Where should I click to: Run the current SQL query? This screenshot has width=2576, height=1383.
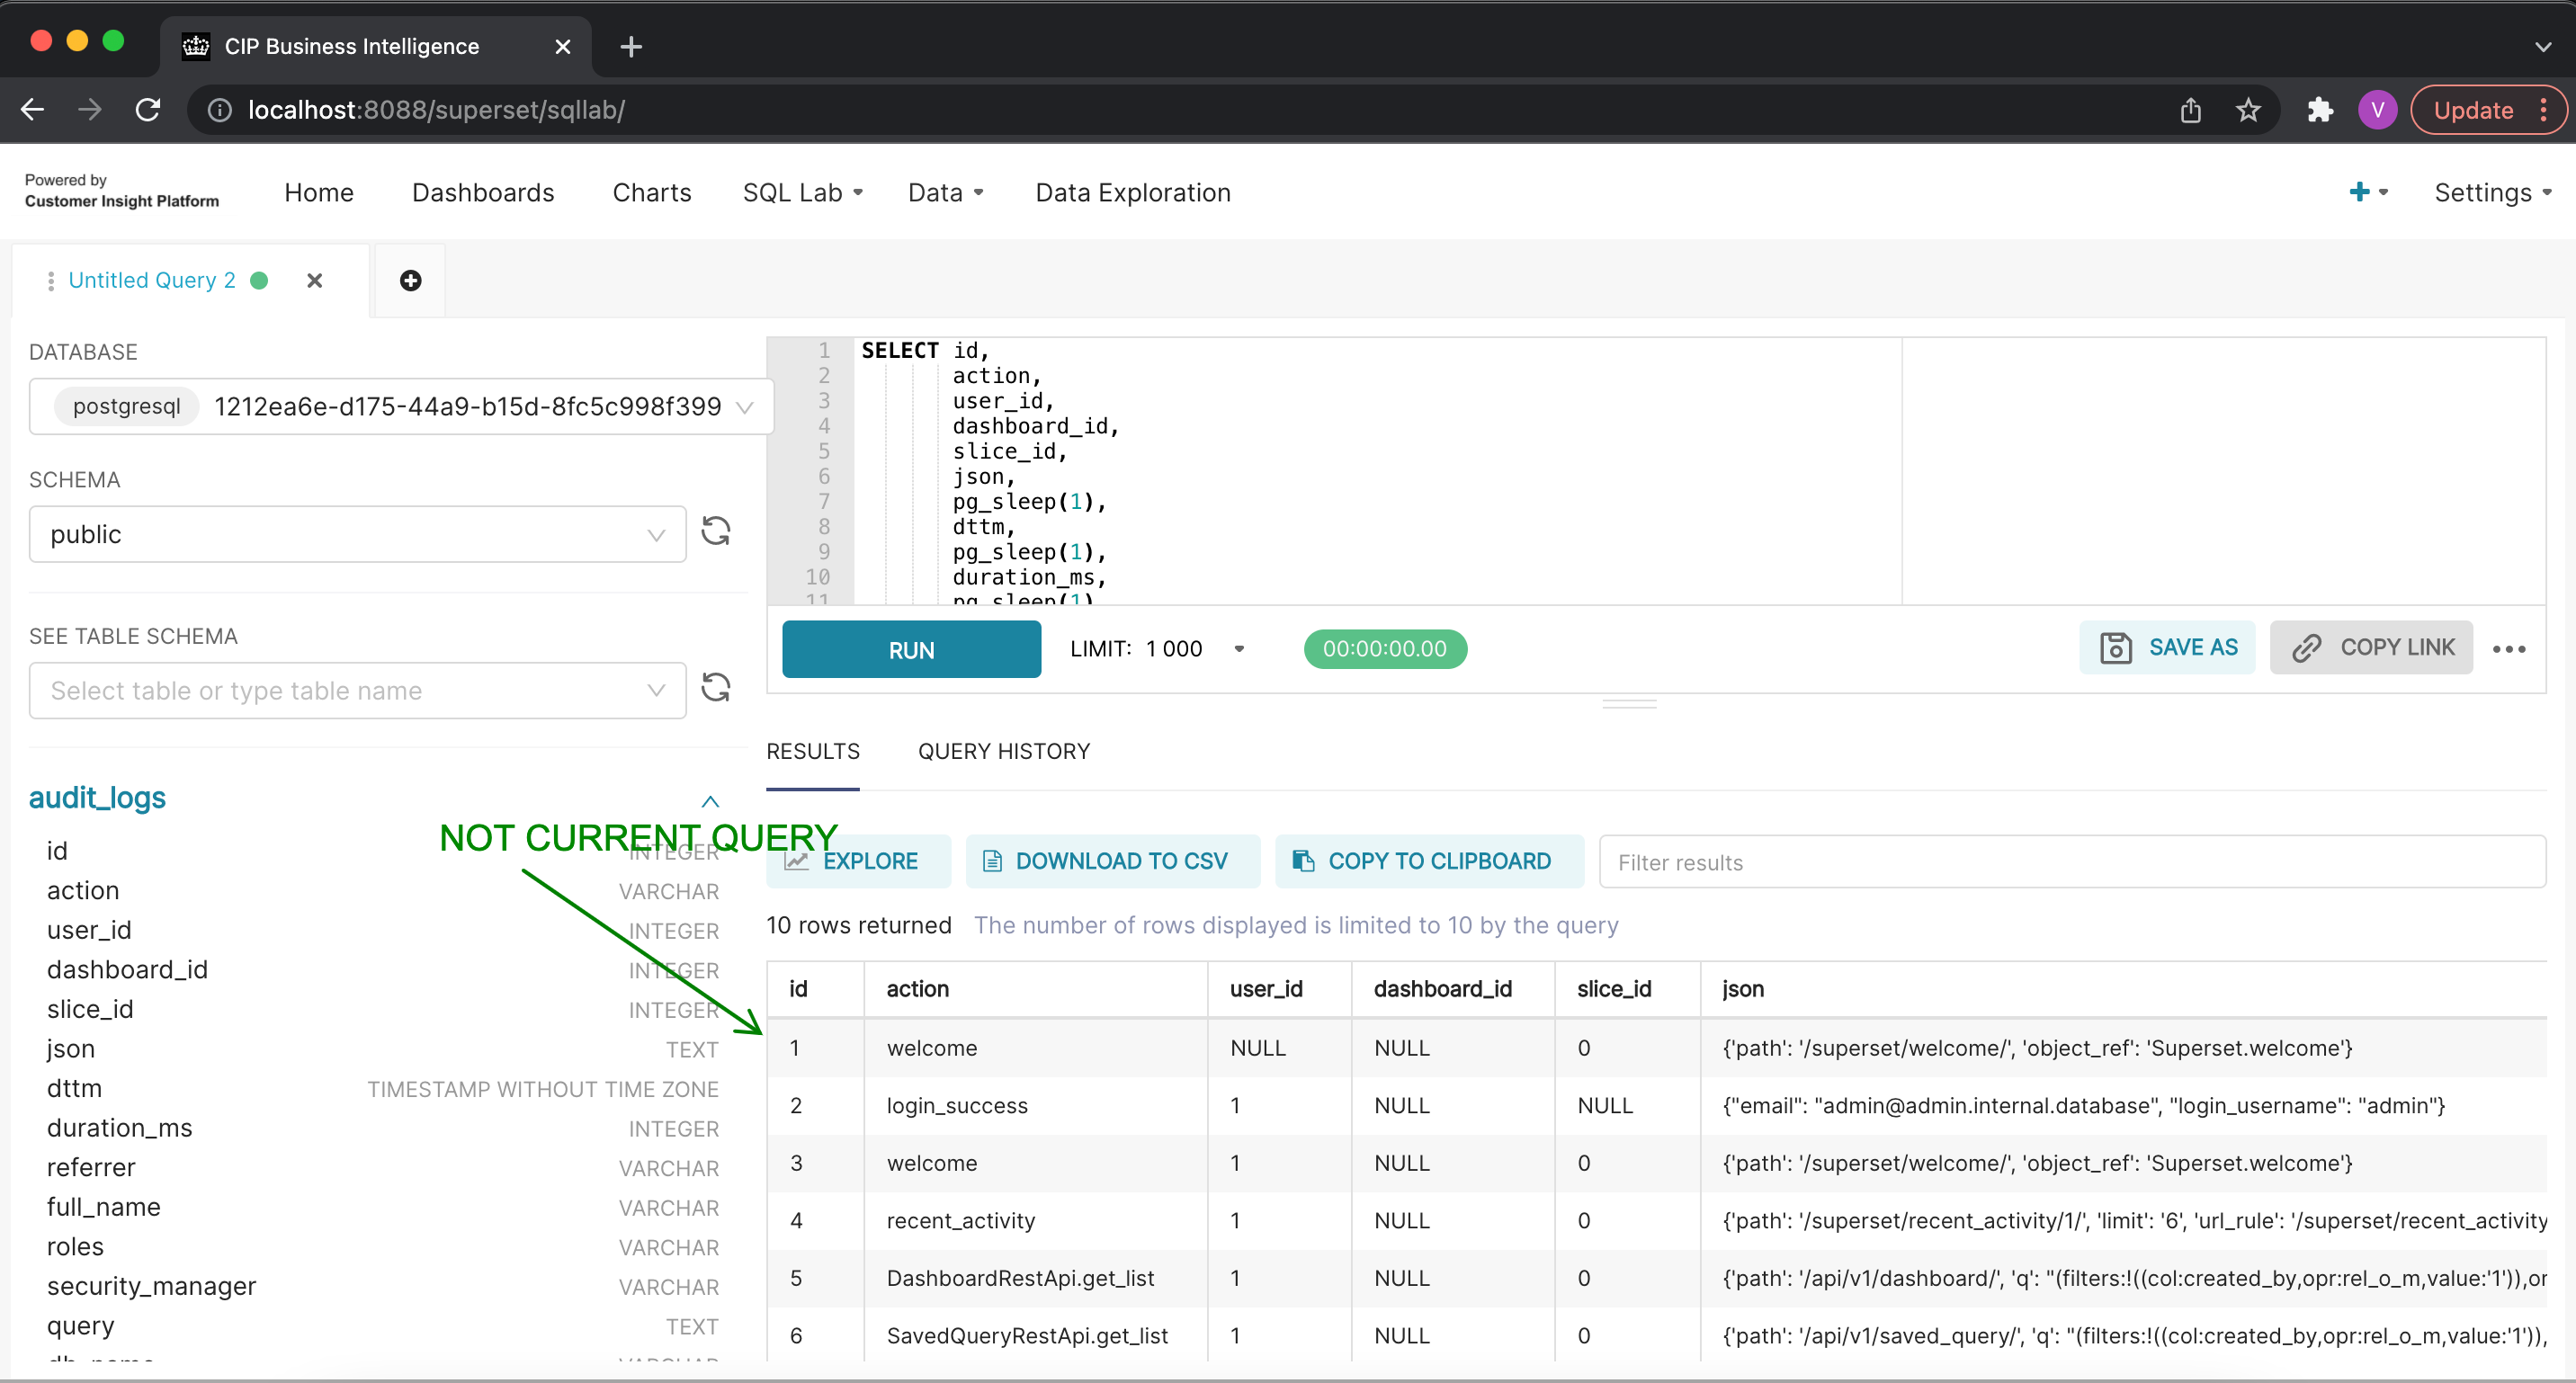tap(911, 649)
